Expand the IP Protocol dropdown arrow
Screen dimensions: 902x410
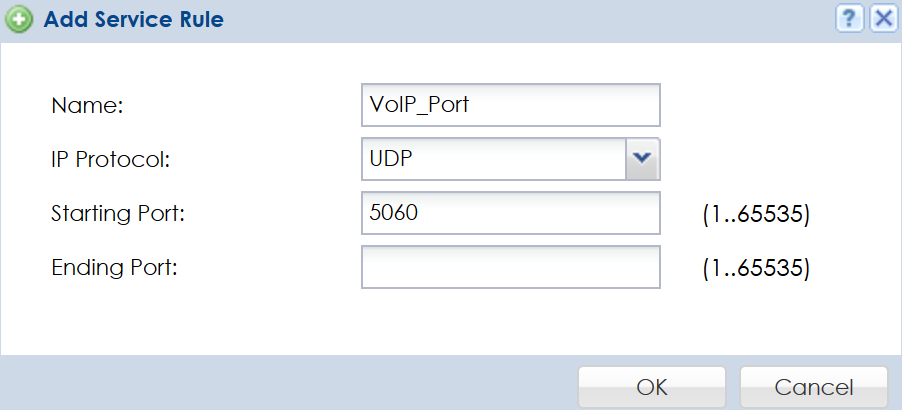[642, 158]
